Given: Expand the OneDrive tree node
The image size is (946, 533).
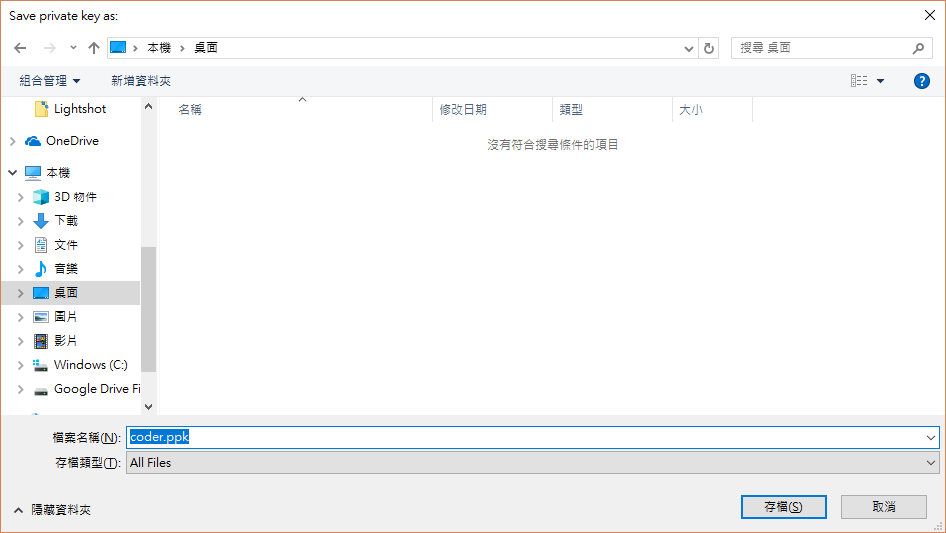Looking at the screenshot, I should coord(13,141).
